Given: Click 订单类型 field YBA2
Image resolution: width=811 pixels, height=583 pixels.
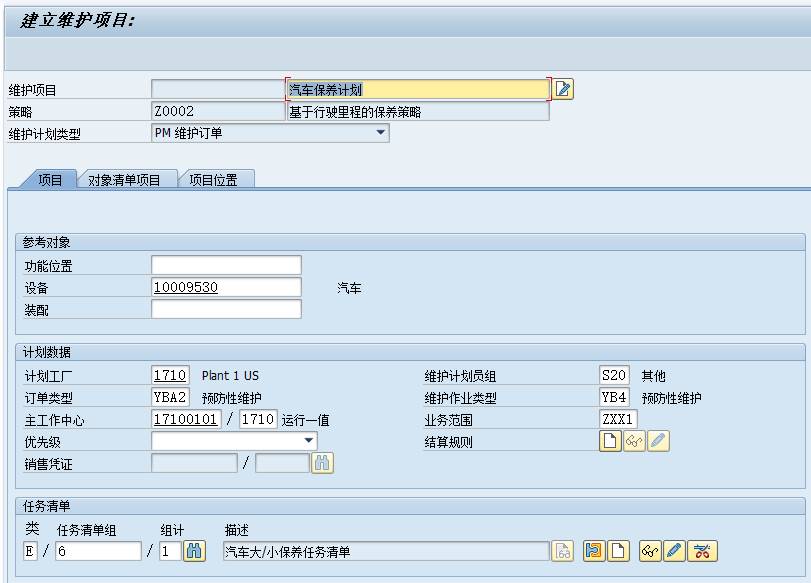Looking at the screenshot, I should tap(170, 397).
